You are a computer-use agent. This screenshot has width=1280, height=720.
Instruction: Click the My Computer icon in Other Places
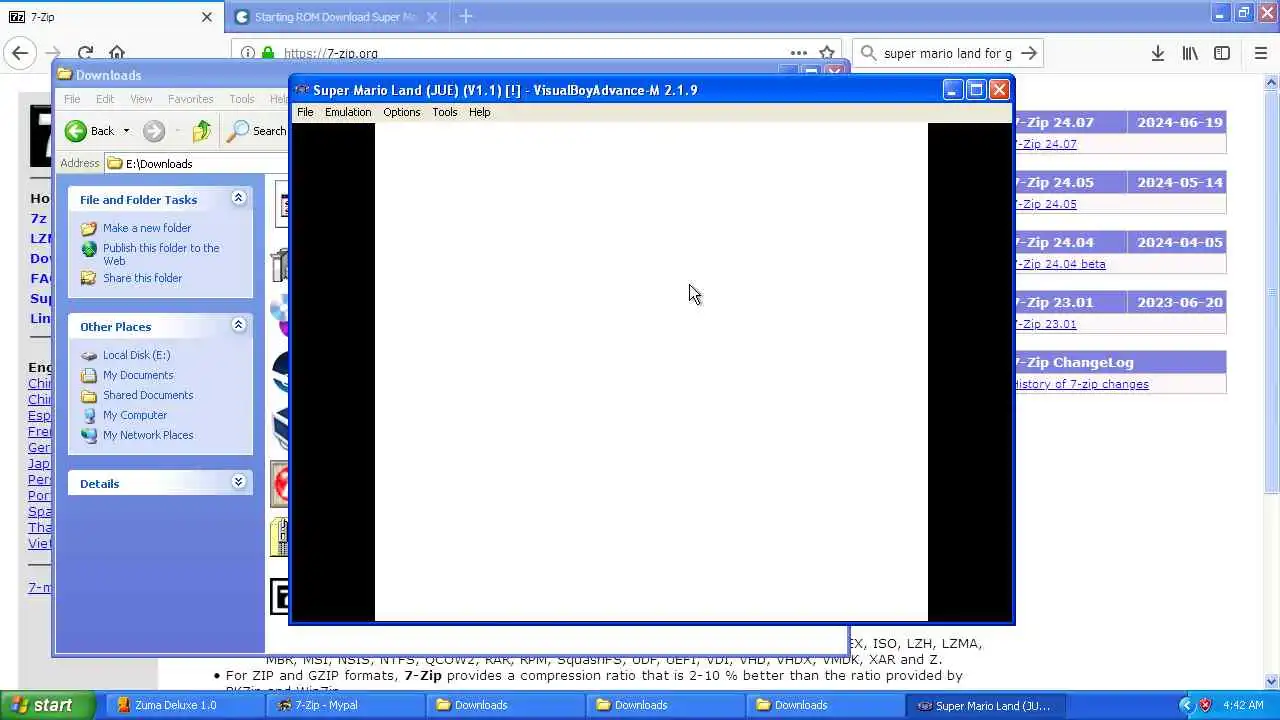coord(89,415)
